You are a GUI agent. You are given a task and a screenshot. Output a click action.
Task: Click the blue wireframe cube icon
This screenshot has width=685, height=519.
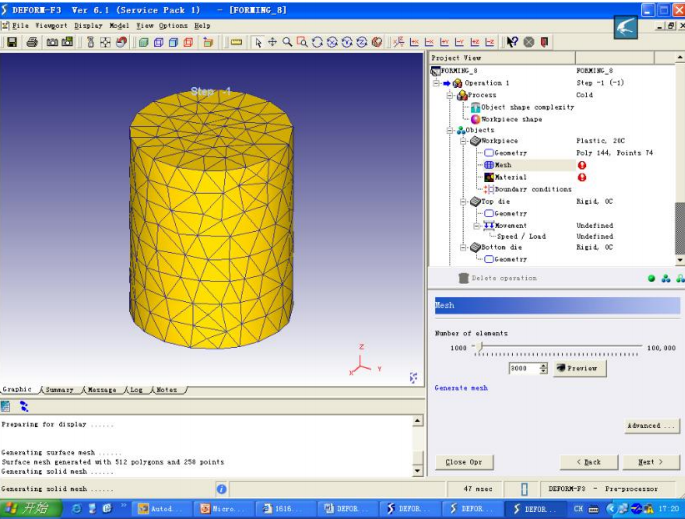159,42
